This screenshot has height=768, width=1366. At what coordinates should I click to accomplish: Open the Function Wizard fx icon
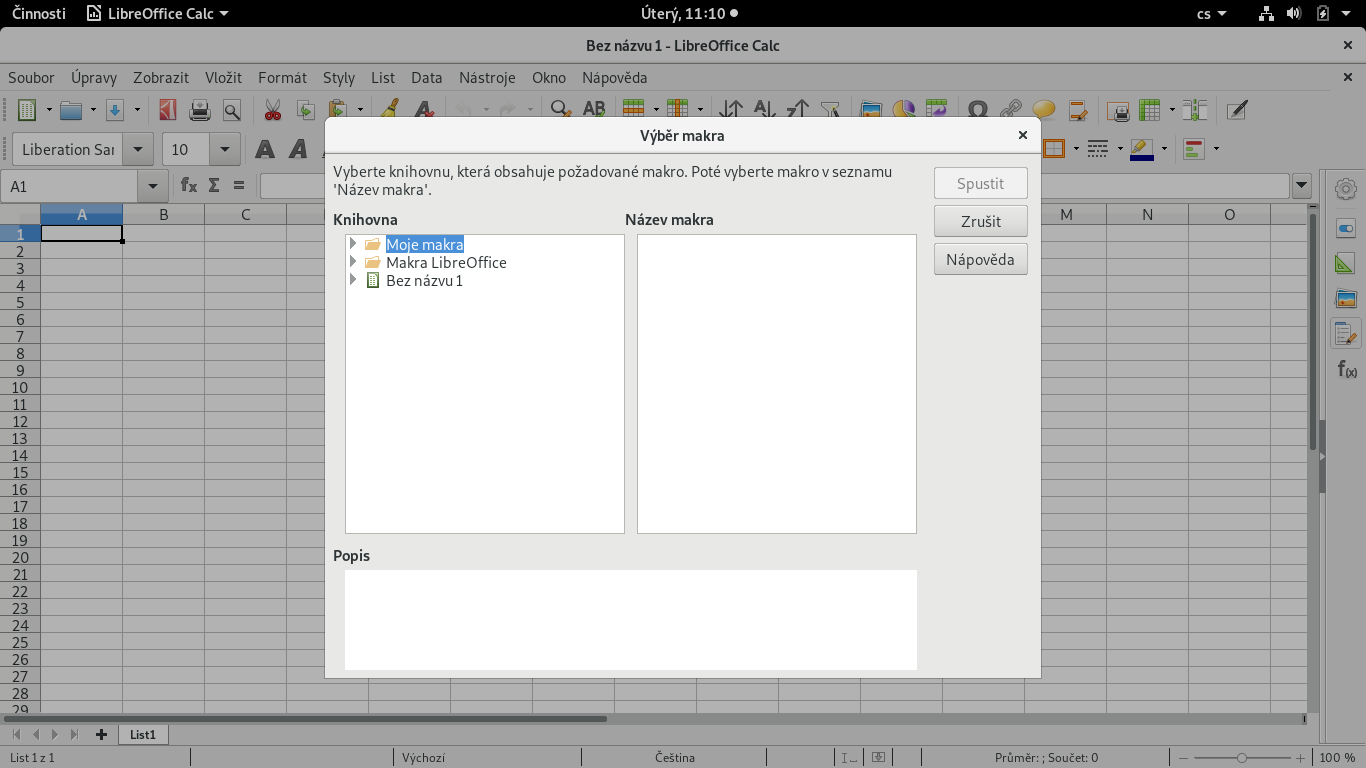pyautogui.click(x=188, y=185)
